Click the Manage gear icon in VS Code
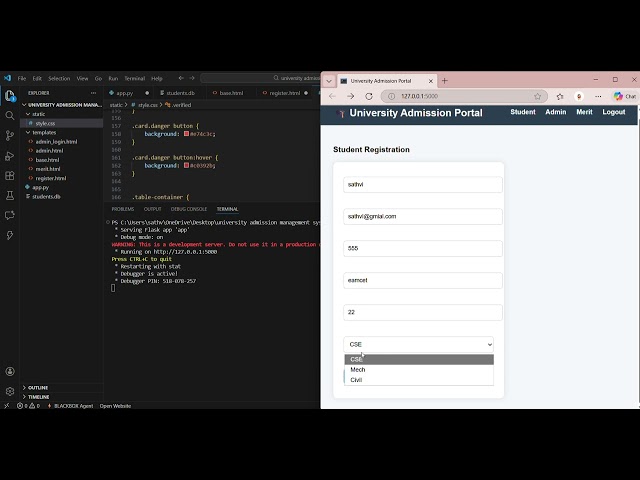The height and width of the screenshot is (480, 640). [10, 391]
